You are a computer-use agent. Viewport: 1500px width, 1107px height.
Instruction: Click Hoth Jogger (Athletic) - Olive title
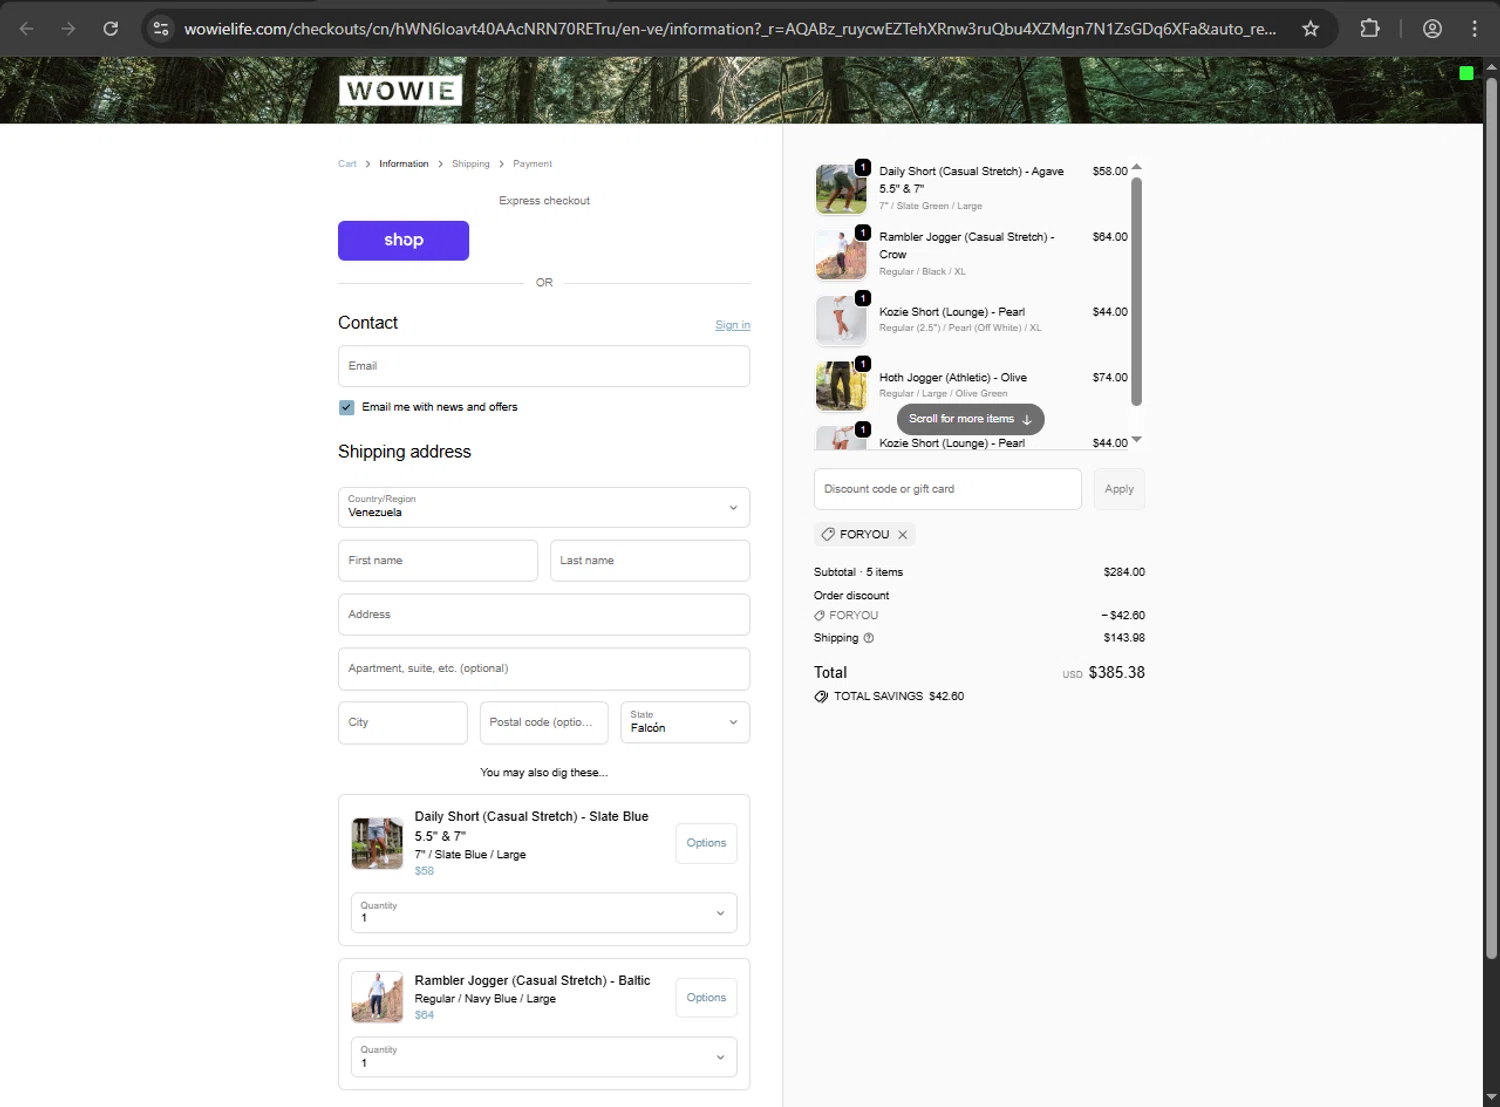click(x=953, y=378)
